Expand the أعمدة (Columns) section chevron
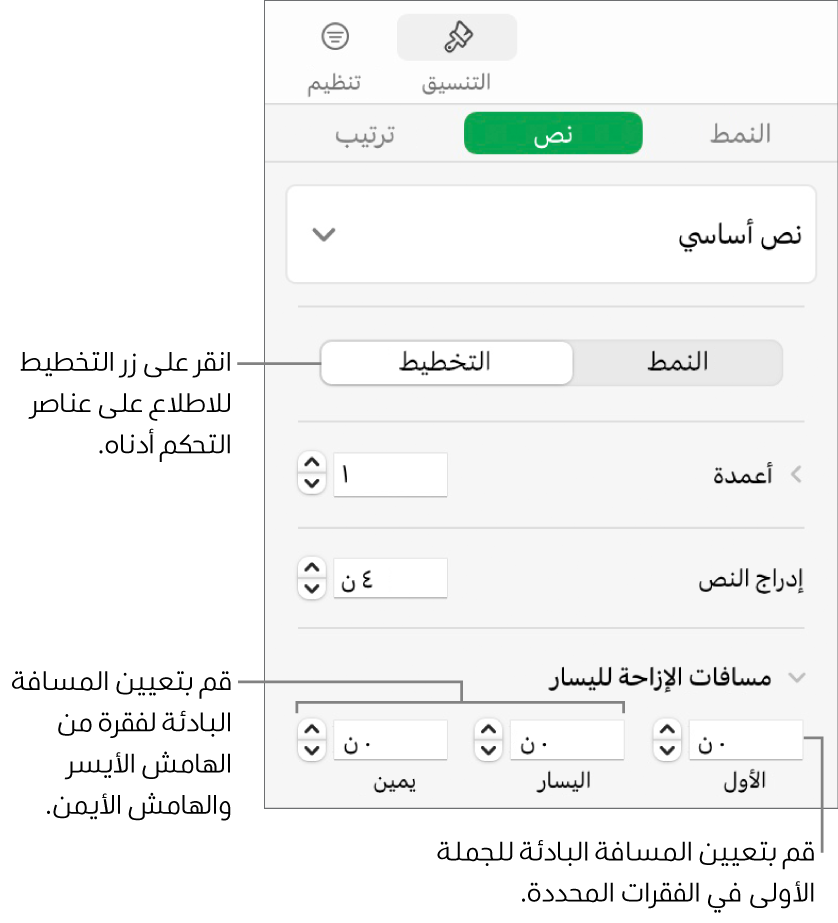The width and height of the screenshot is (838, 923). (797, 476)
